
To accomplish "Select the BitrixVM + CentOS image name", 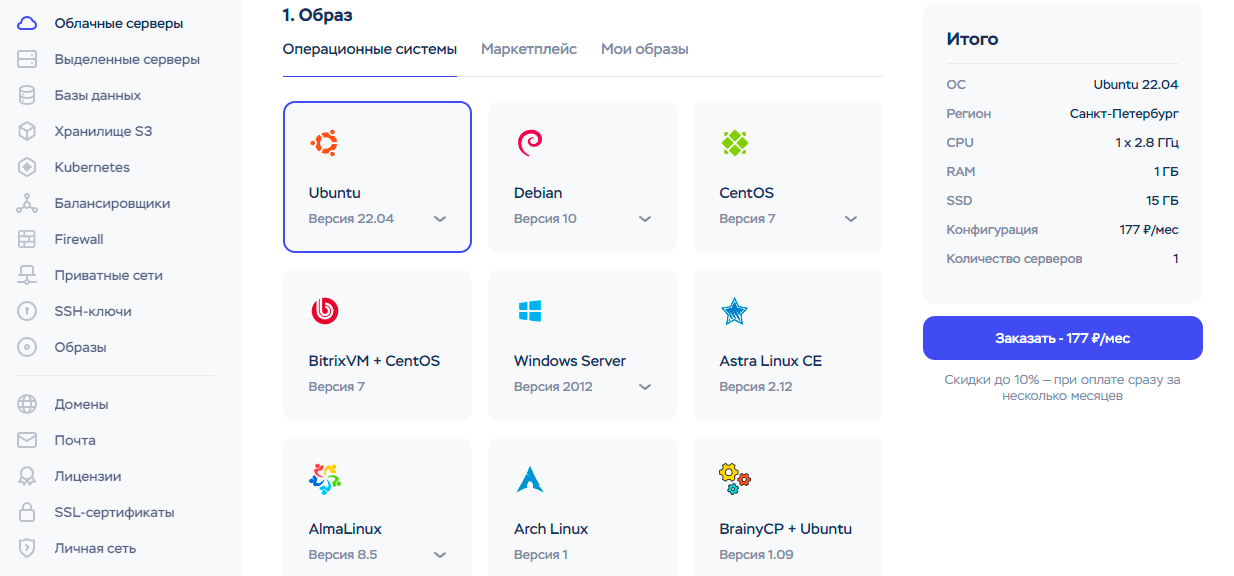I will 374,361.
